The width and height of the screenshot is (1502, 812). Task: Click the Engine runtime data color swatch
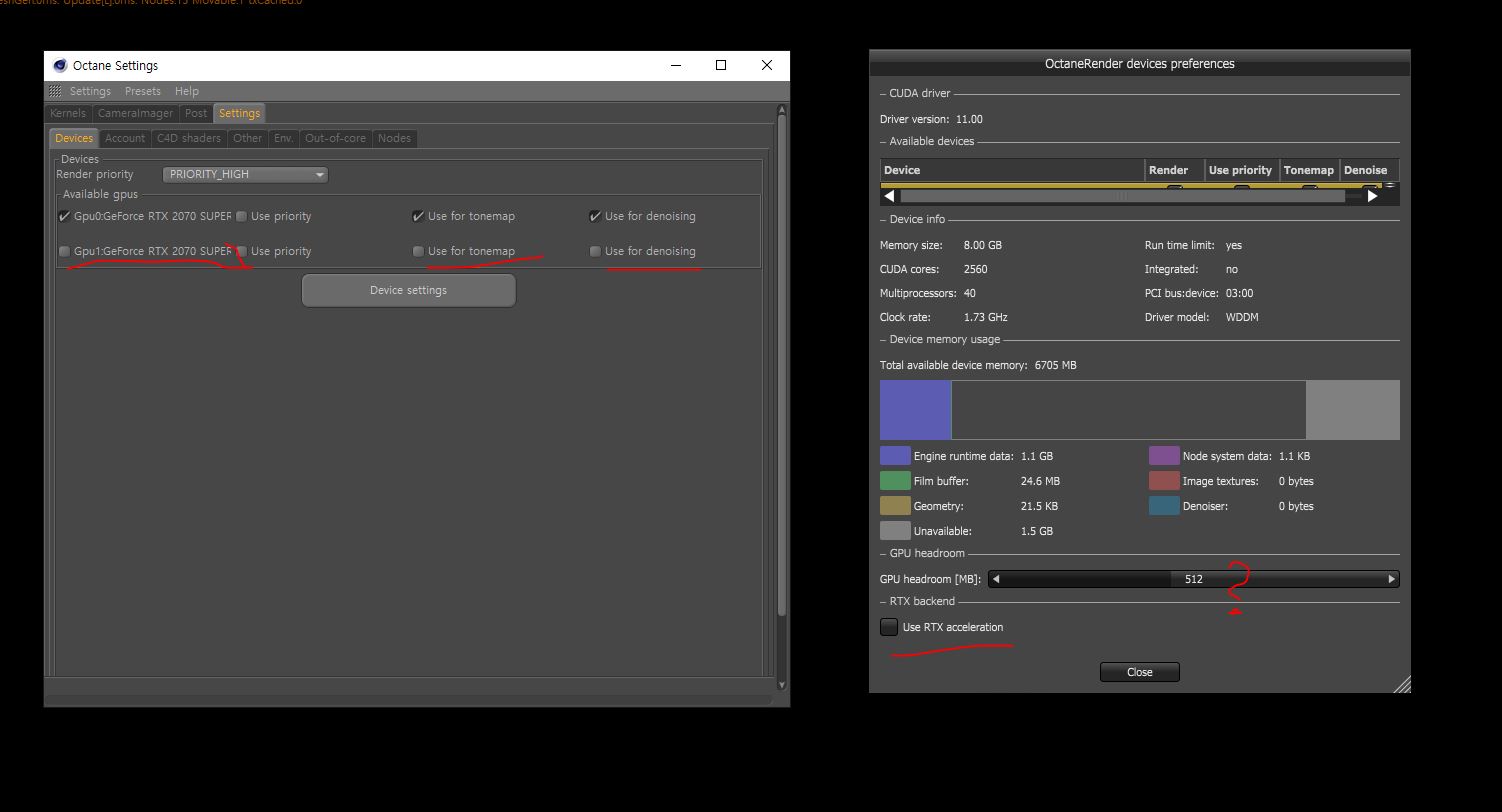[895, 456]
